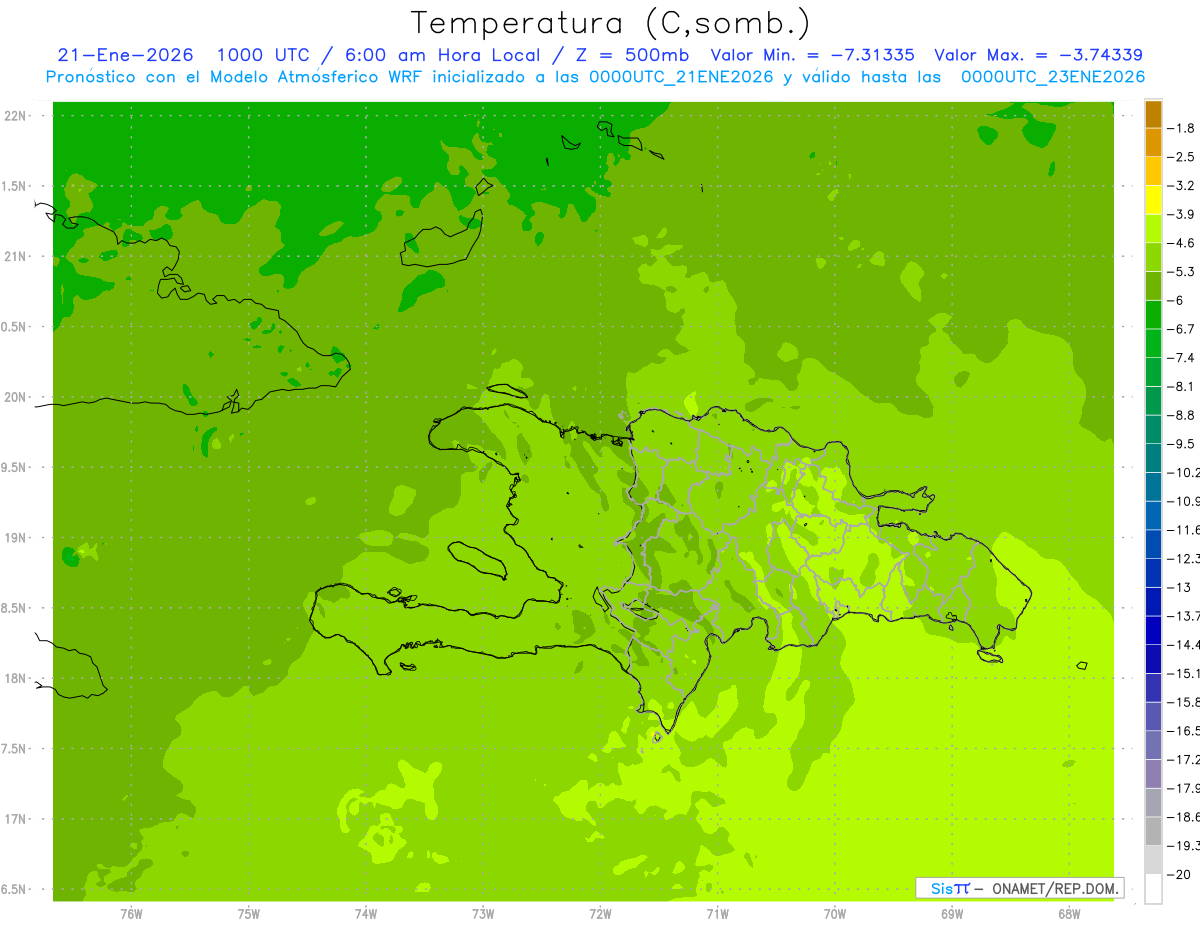Screen dimensions: 1200x927
Task: Click the "-8.1" color bar label
Action: point(1183,387)
